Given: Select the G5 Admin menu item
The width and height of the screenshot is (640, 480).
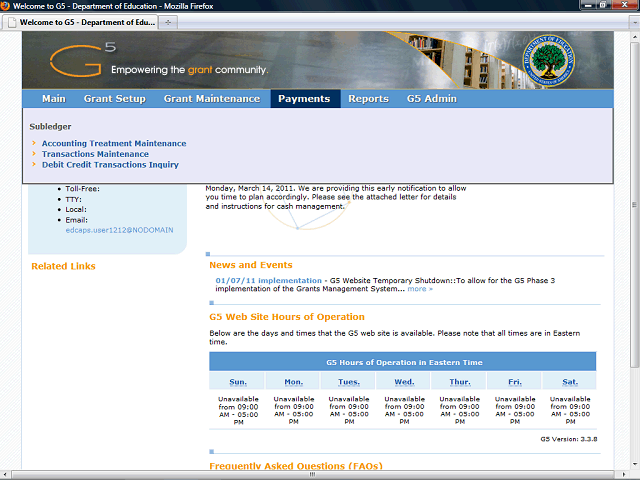Looking at the screenshot, I should pyautogui.click(x=431, y=99).
